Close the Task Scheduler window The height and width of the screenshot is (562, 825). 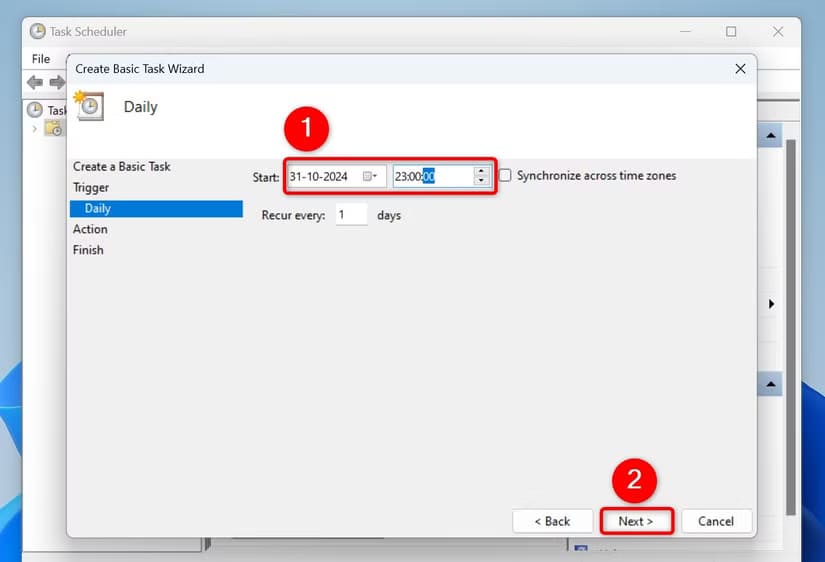pyautogui.click(x=778, y=32)
